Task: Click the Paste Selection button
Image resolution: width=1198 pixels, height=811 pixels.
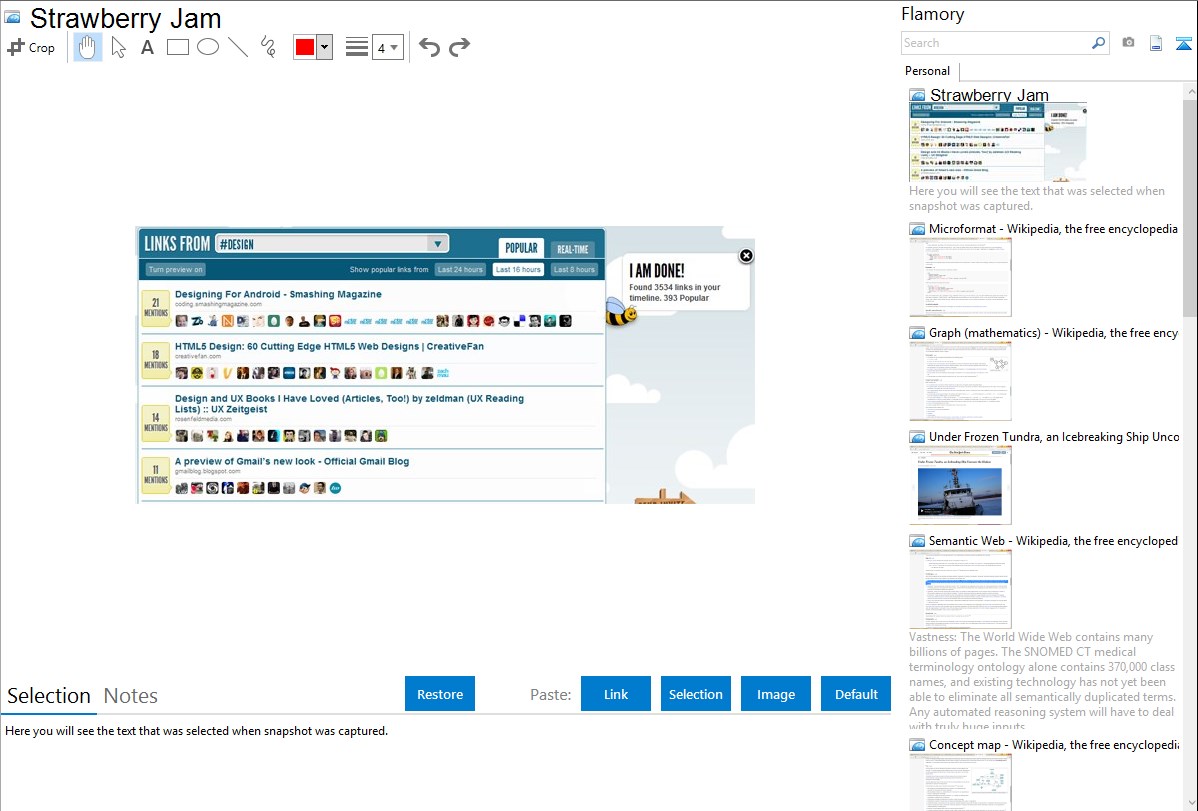Action: click(695, 694)
